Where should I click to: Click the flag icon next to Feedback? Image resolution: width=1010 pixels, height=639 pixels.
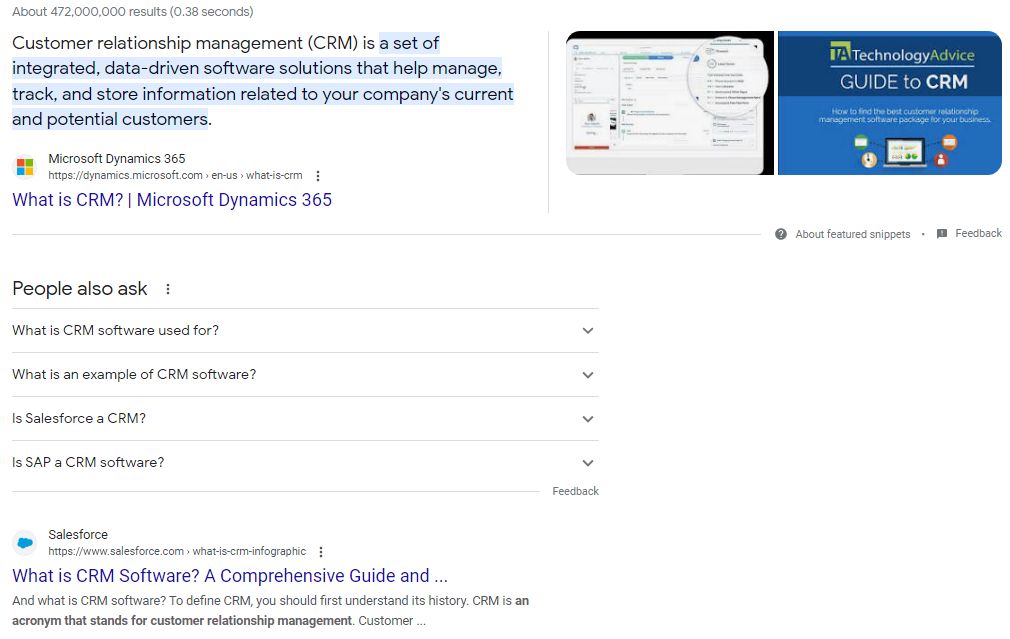click(940, 233)
